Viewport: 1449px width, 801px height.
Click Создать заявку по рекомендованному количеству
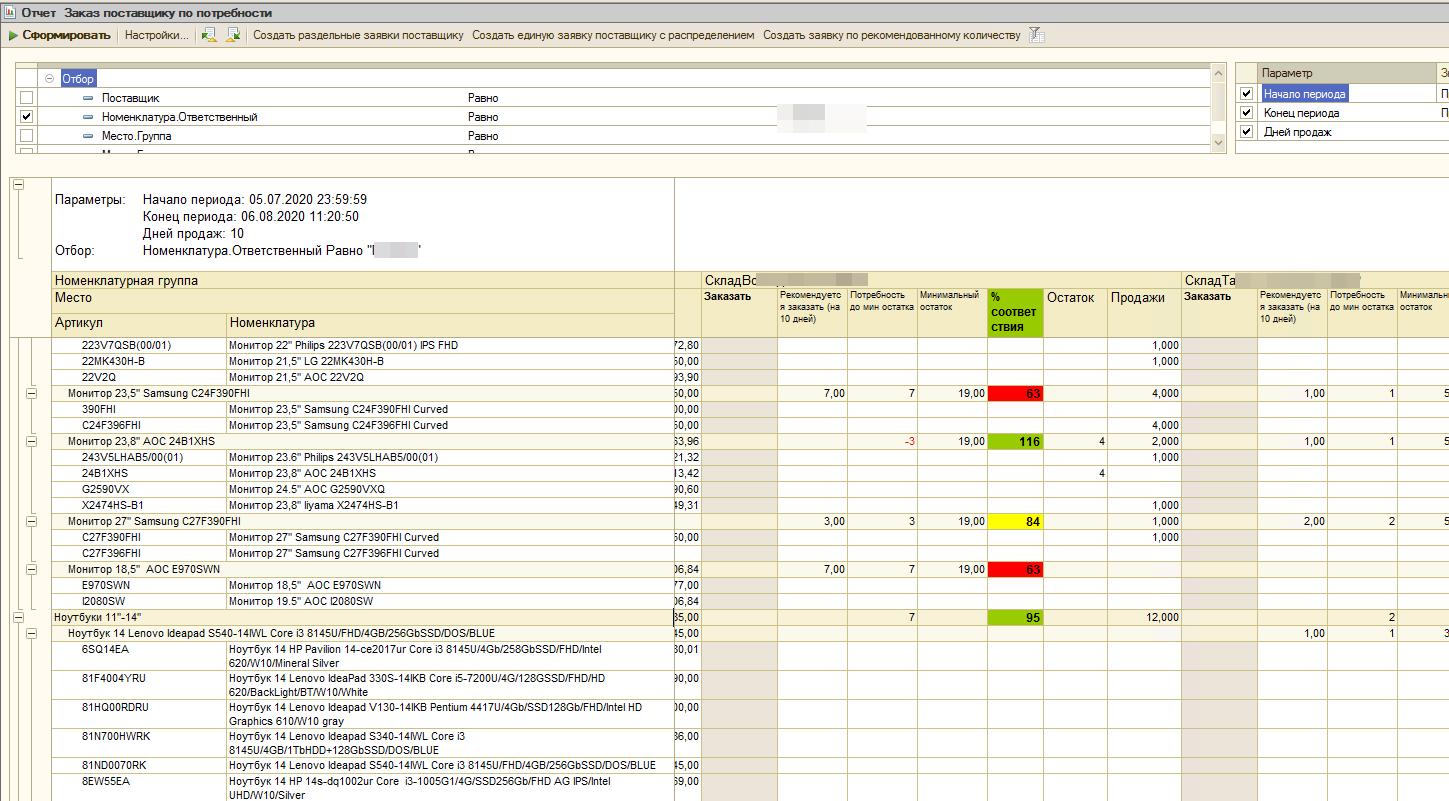[891, 35]
